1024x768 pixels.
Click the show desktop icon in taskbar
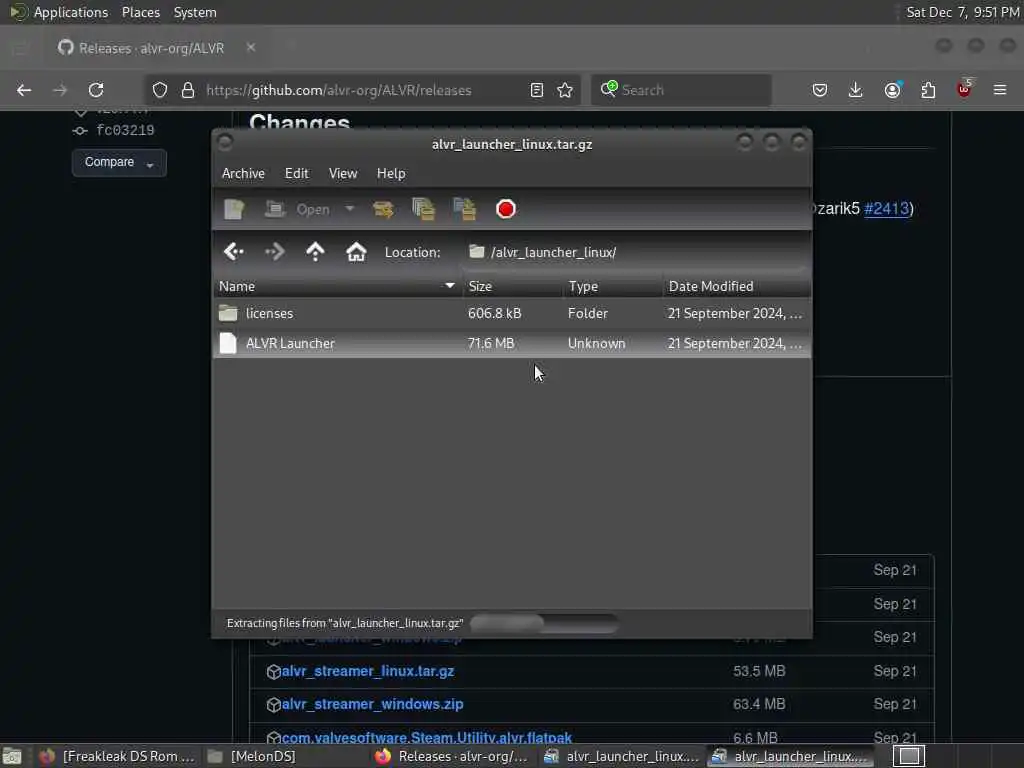pos(12,756)
